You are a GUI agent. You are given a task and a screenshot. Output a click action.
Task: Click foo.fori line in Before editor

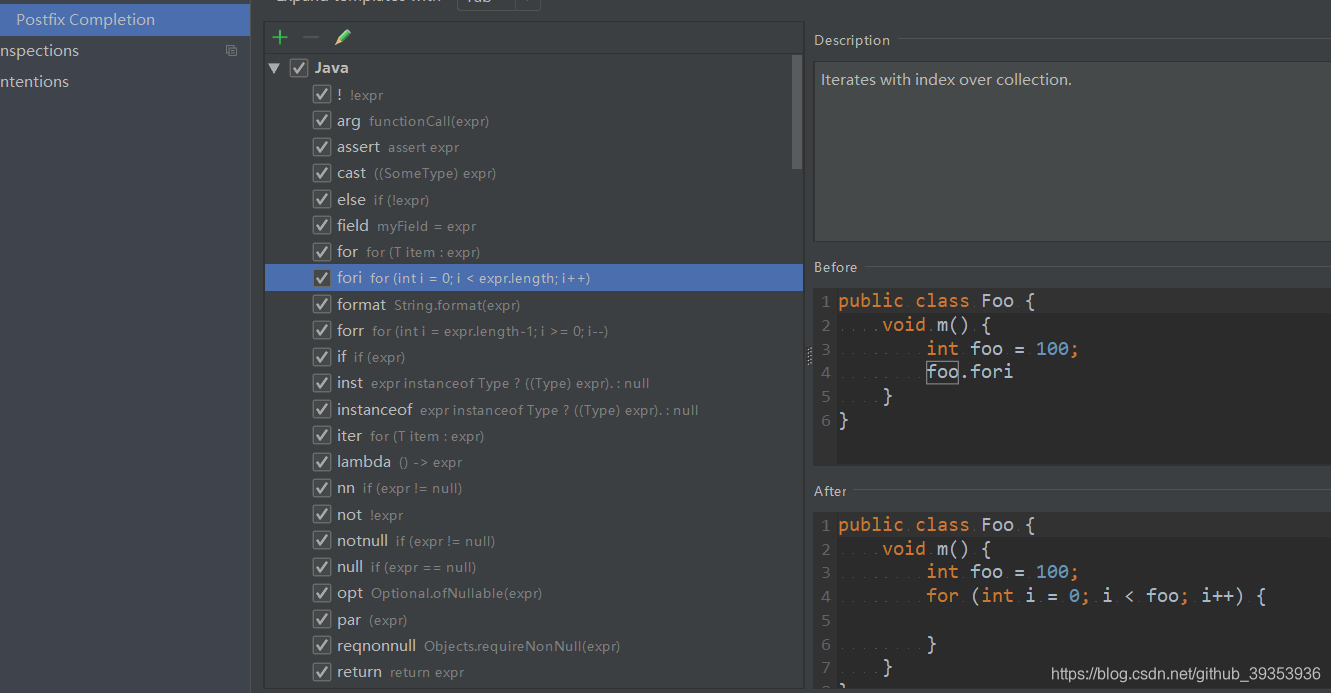click(x=970, y=372)
